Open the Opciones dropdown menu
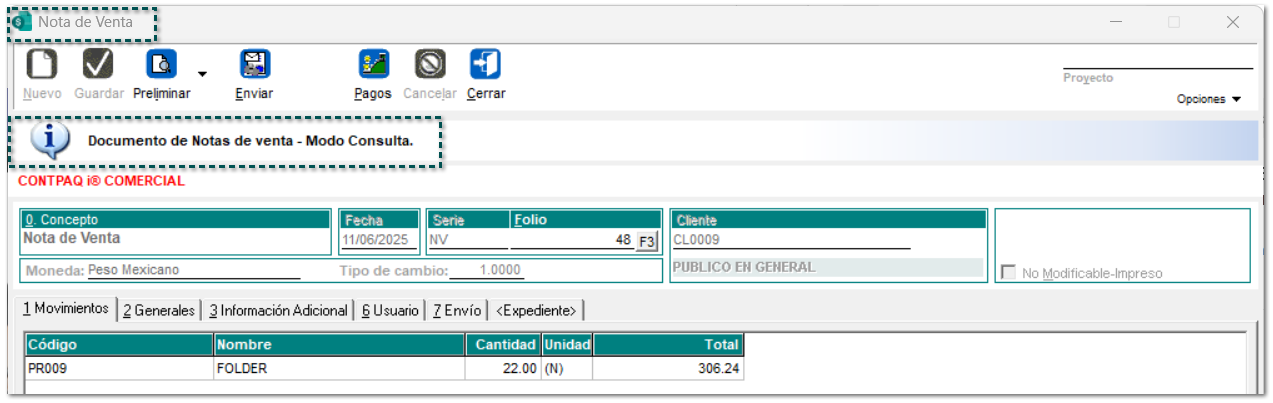The image size is (1273, 403). (x=1208, y=99)
